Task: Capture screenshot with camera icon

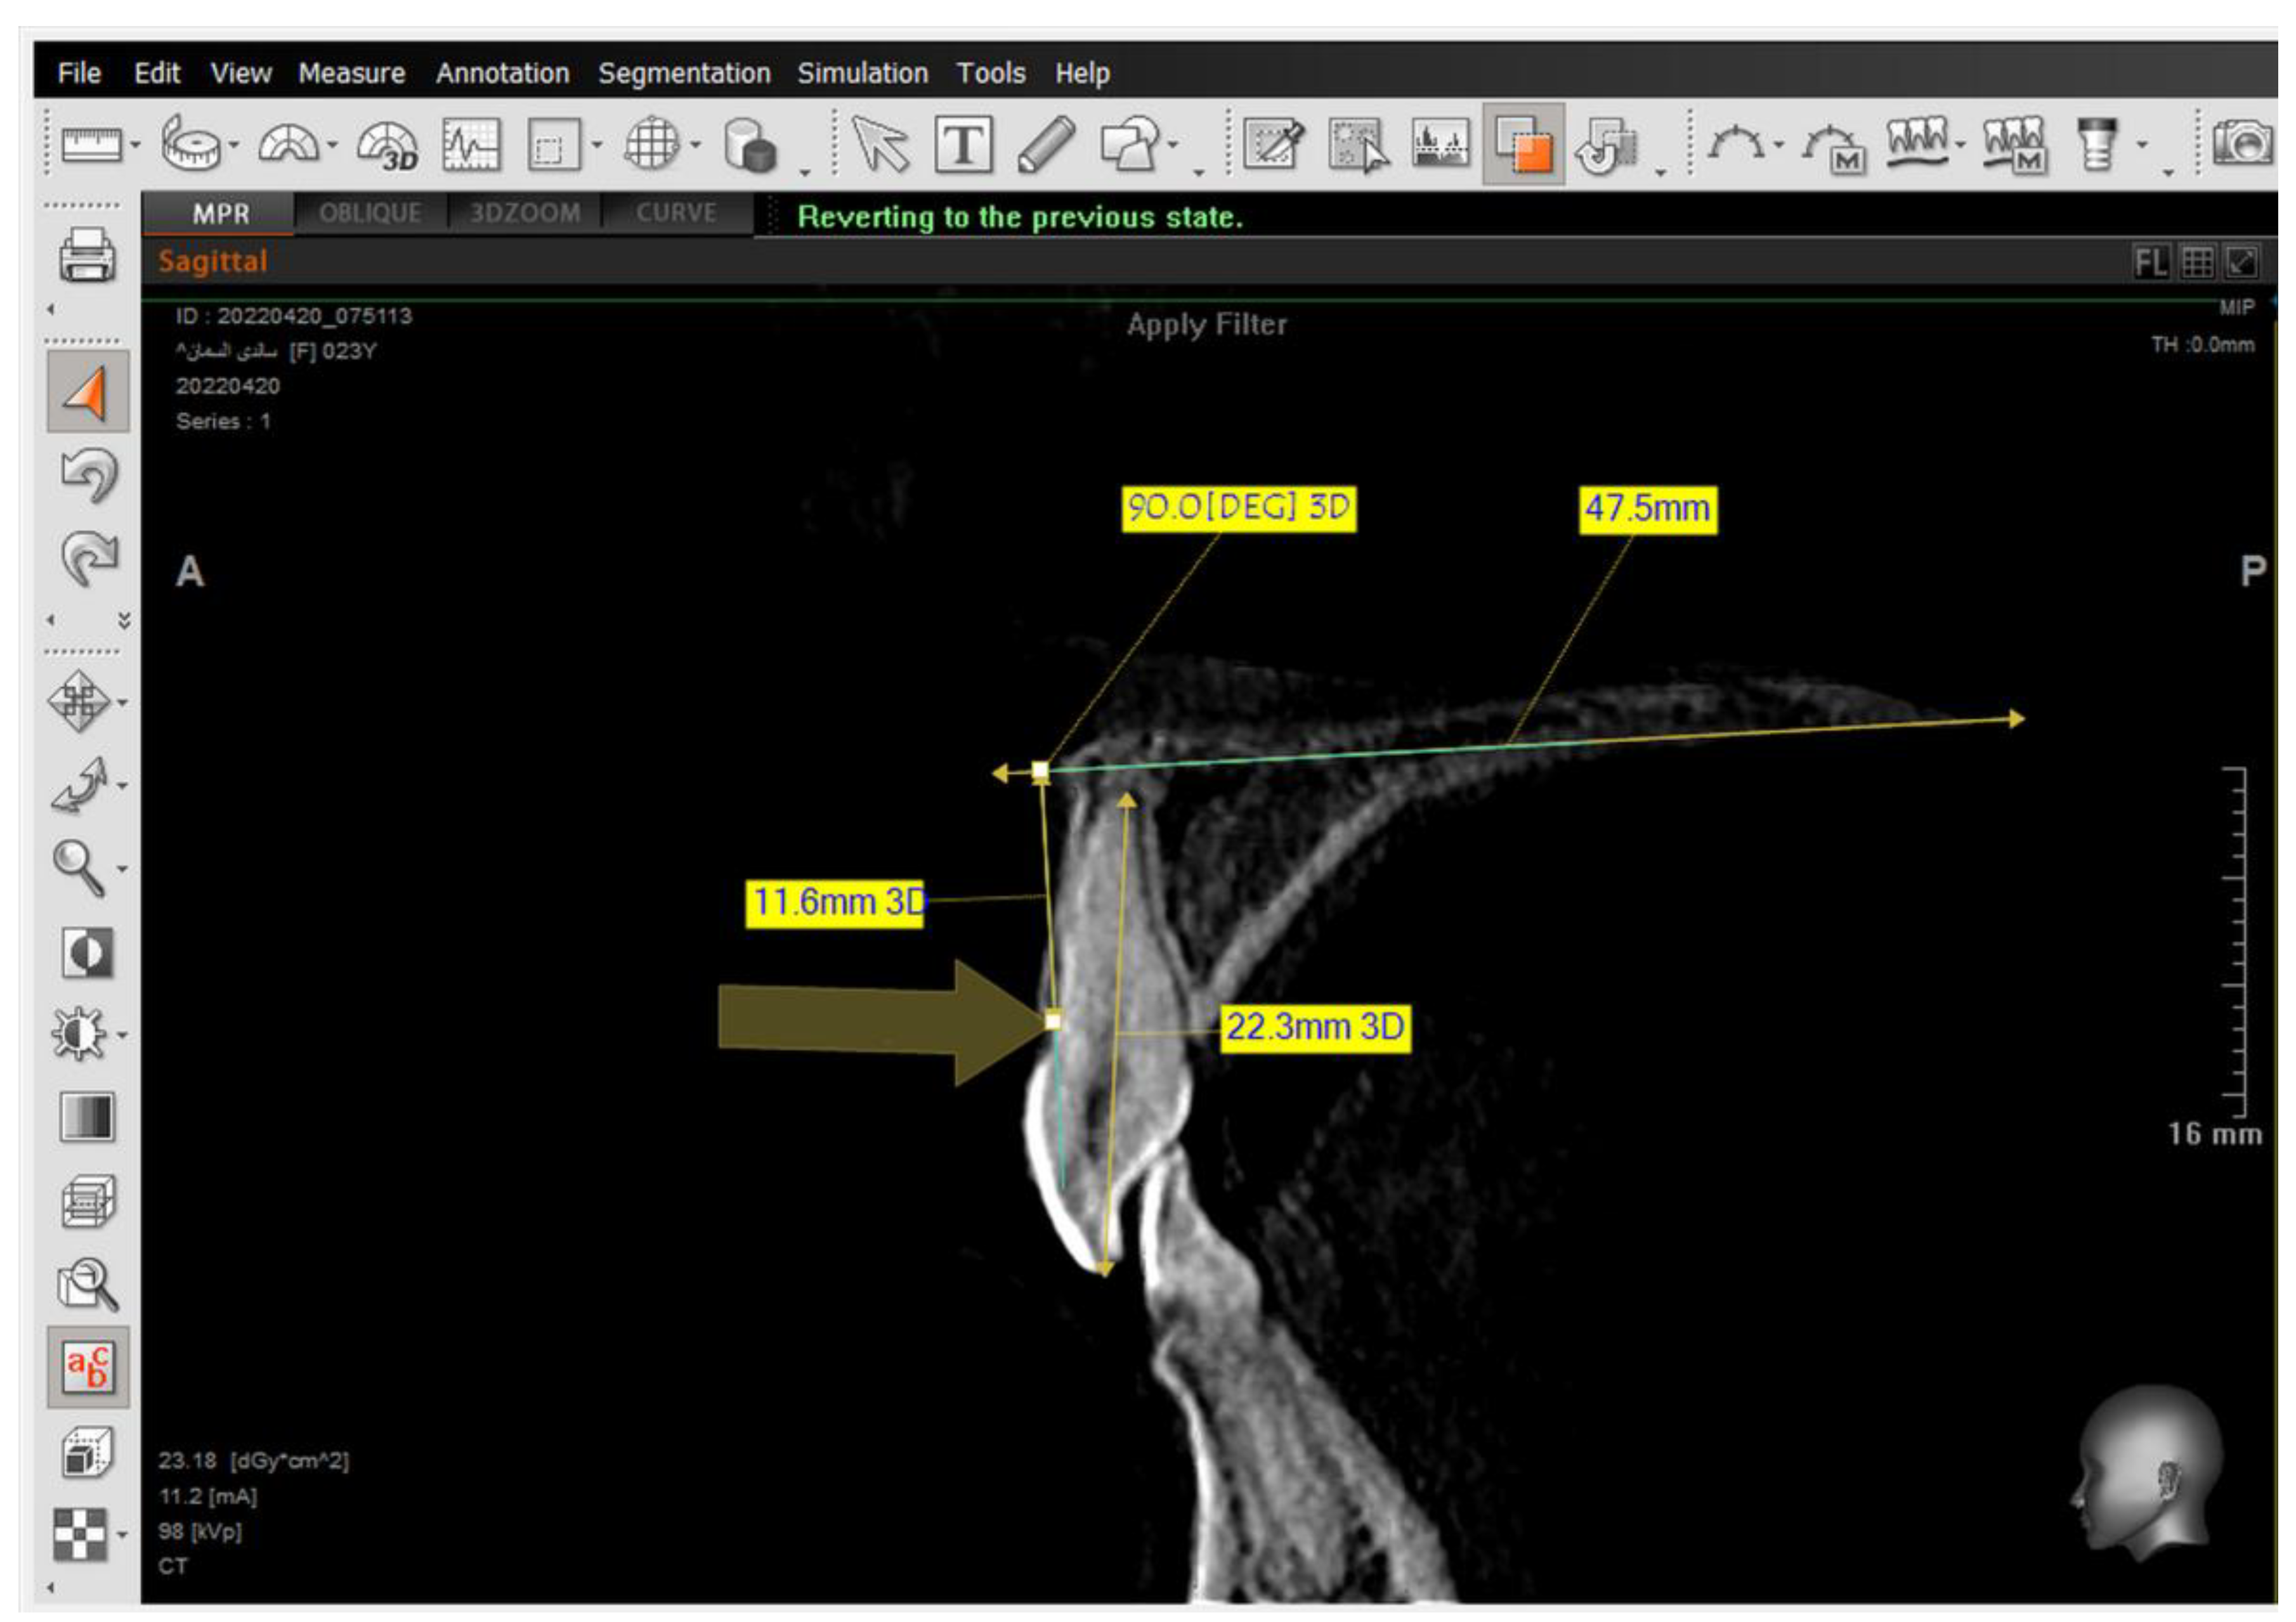Action: pyautogui.click(x=2244, y=144)
